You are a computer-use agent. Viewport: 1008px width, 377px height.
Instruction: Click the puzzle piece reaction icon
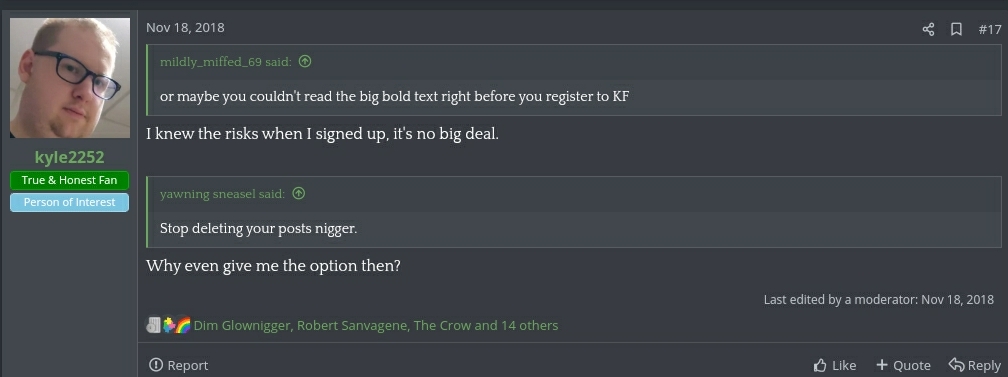[169, 326]
